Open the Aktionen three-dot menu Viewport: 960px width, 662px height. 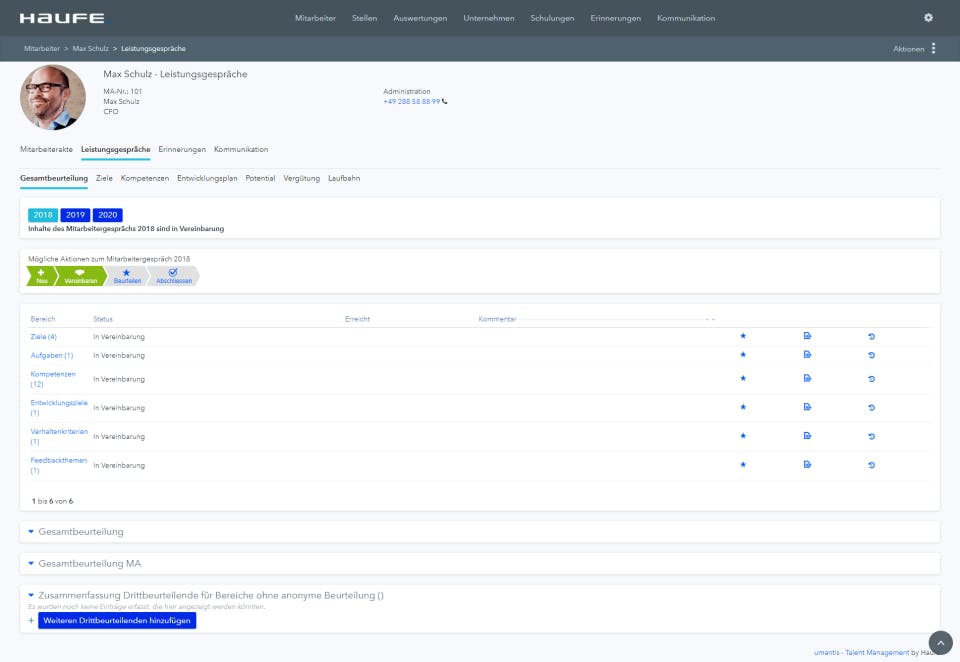933,48
